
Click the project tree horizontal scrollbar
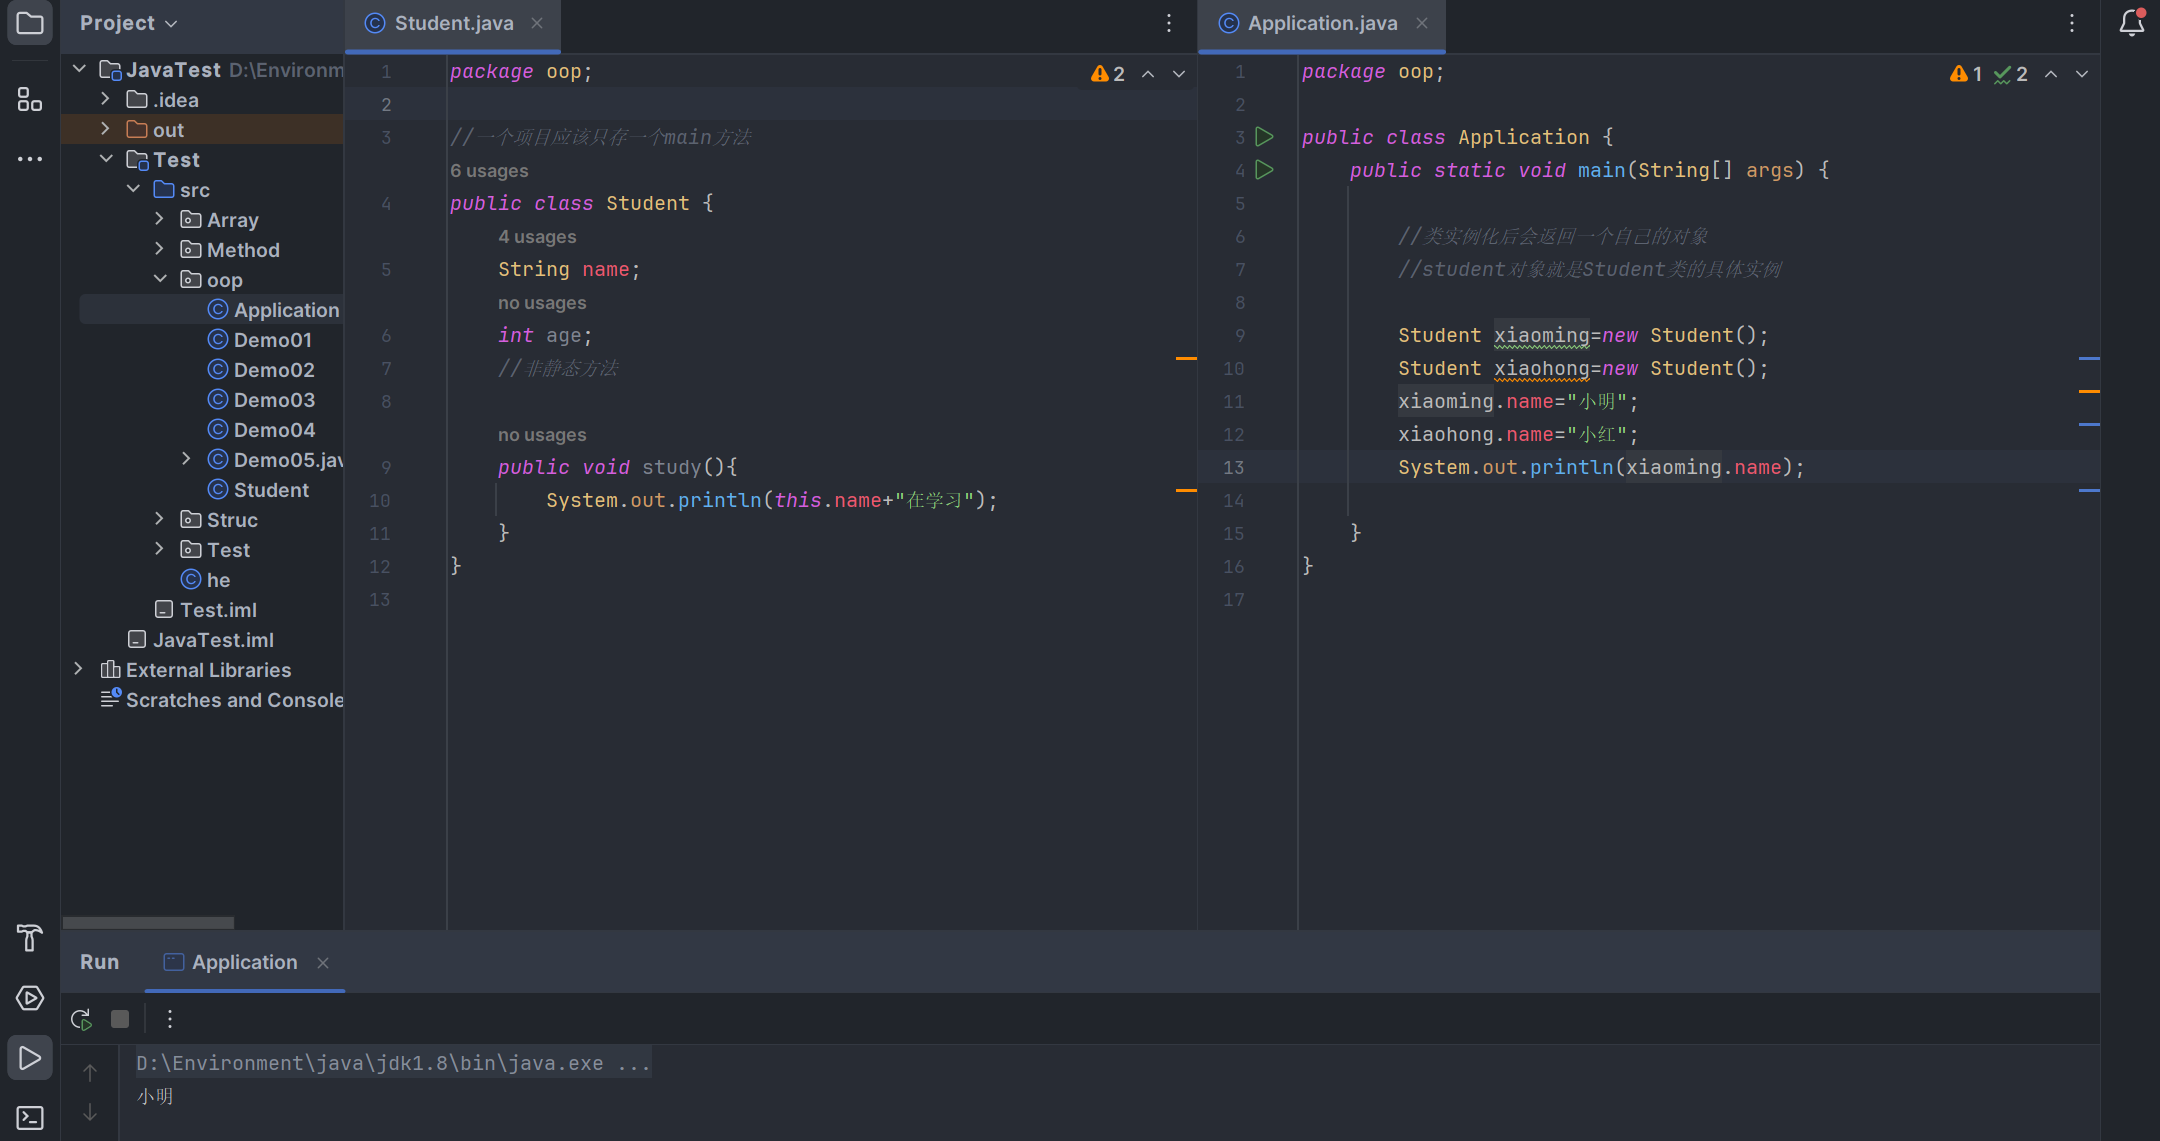pos(148,922)
